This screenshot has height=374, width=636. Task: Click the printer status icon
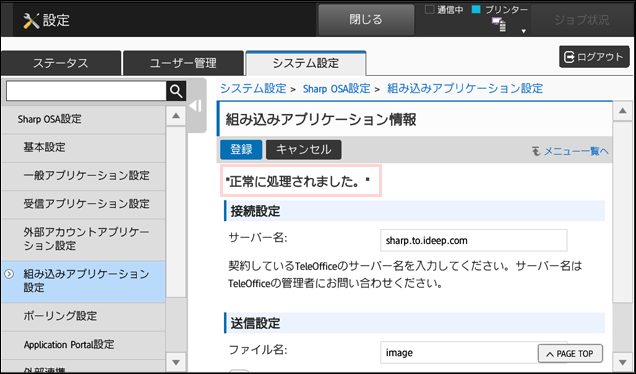pyautogui.click(x=499, y=25)
